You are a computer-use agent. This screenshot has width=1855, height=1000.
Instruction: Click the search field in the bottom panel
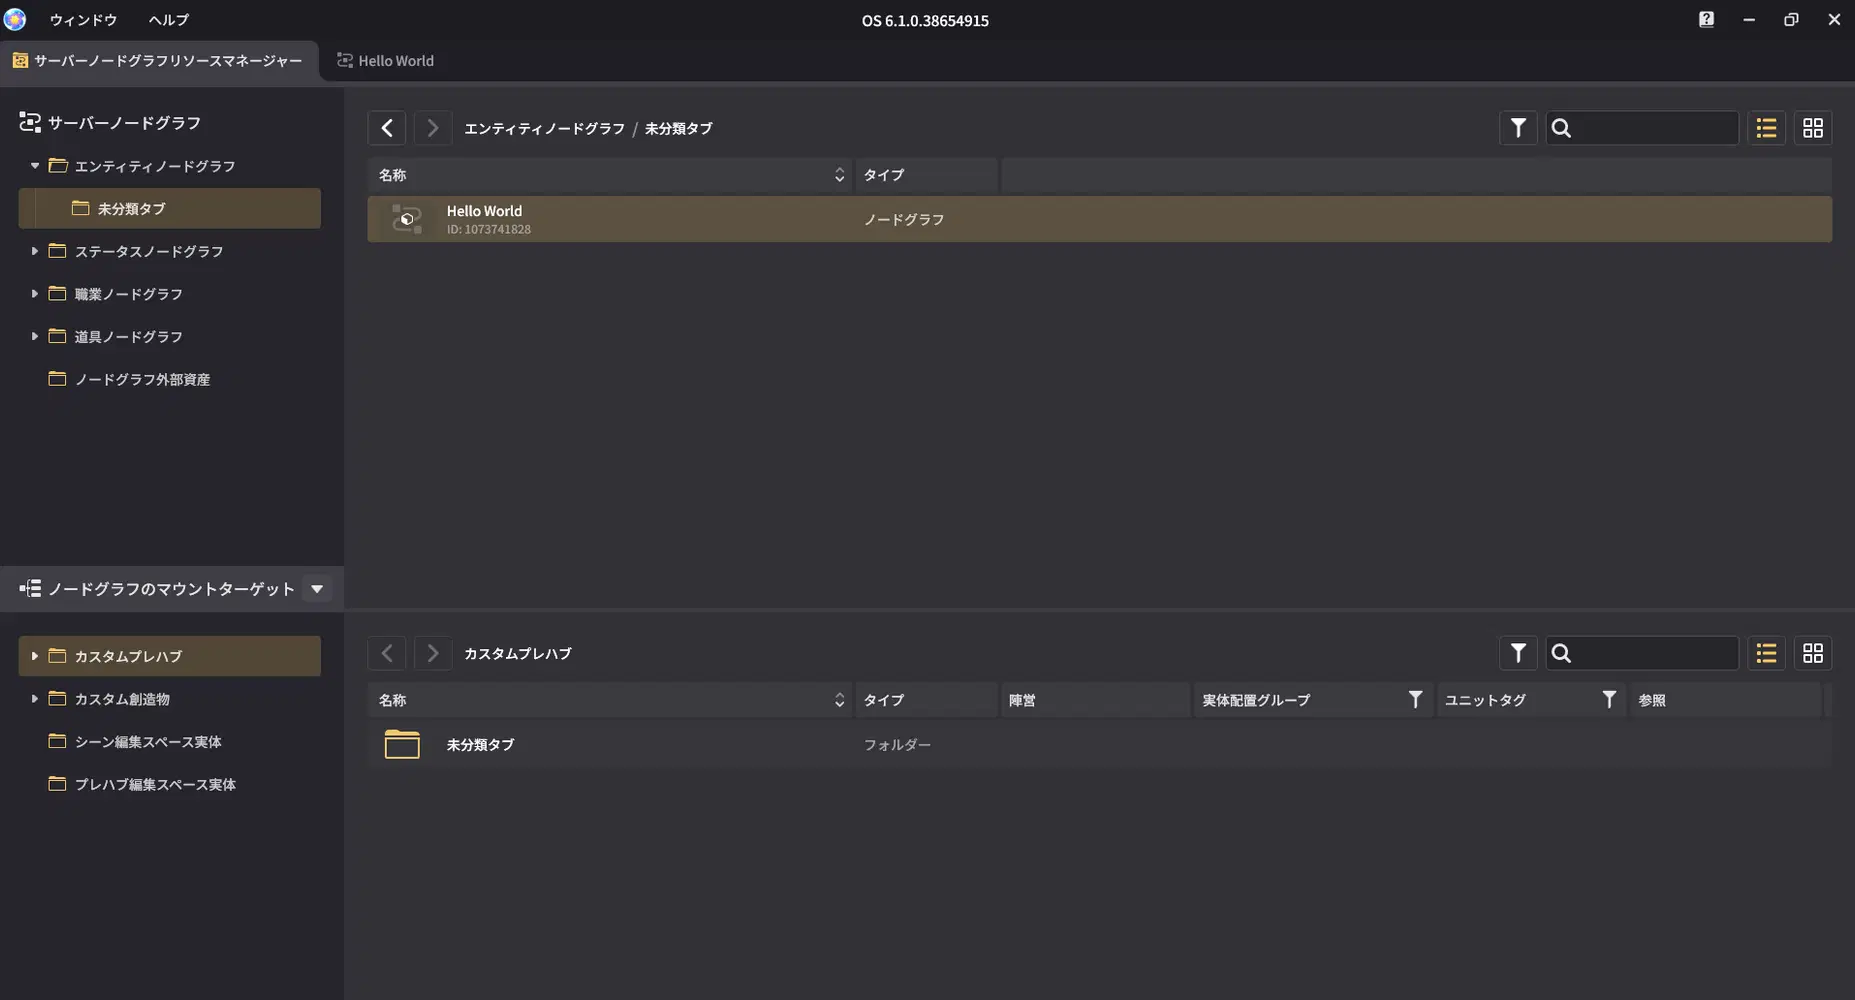(x=1640, y=652)
